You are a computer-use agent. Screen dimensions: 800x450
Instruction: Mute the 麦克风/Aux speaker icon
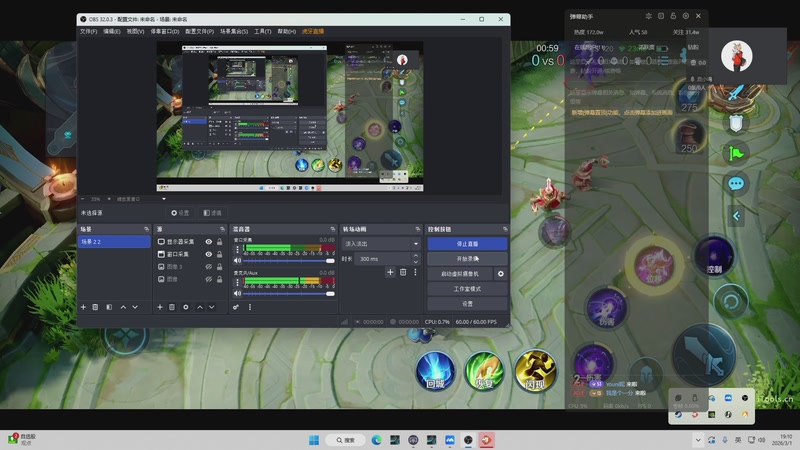237,293
